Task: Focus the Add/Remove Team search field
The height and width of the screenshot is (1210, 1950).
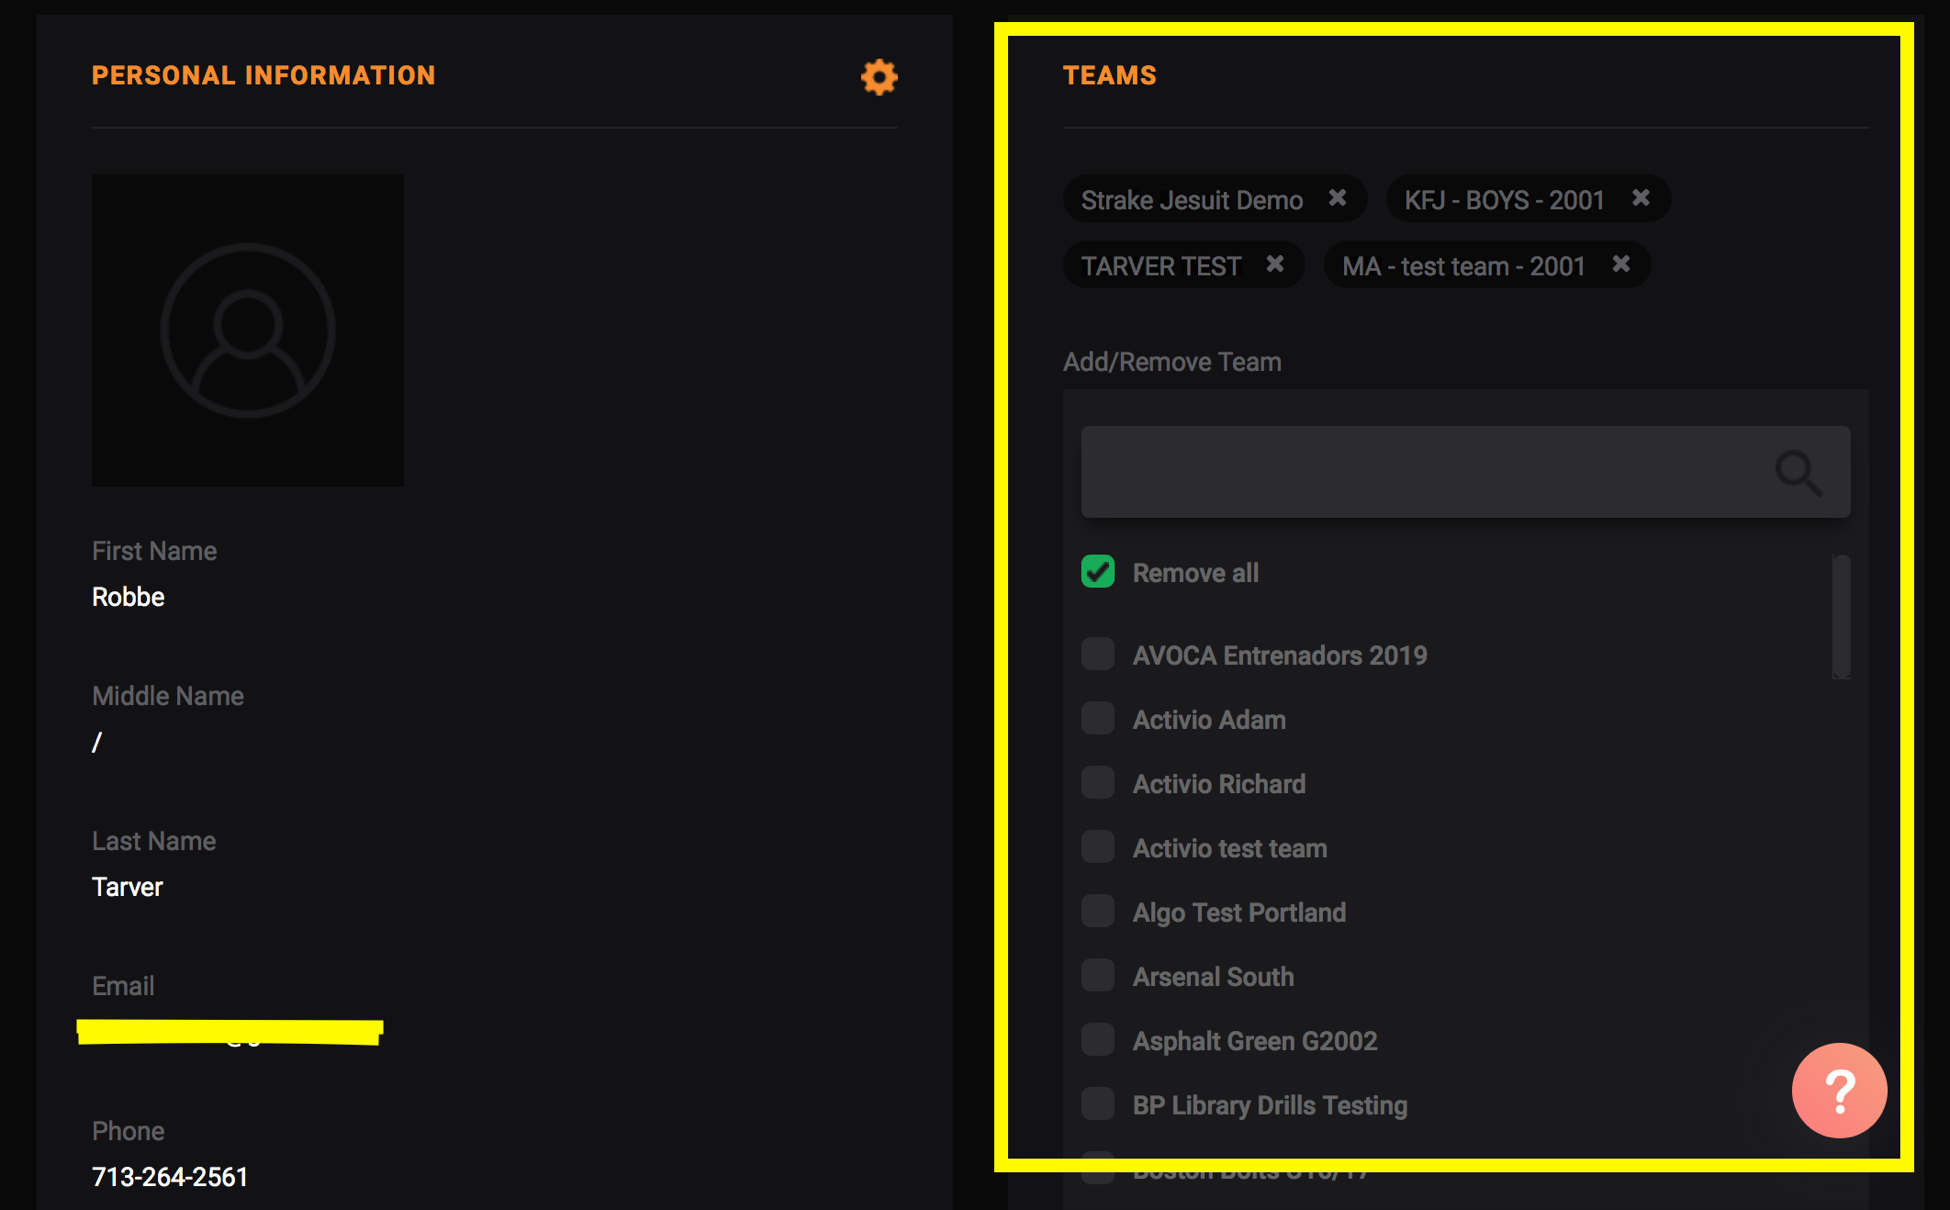Action: 1420,472
